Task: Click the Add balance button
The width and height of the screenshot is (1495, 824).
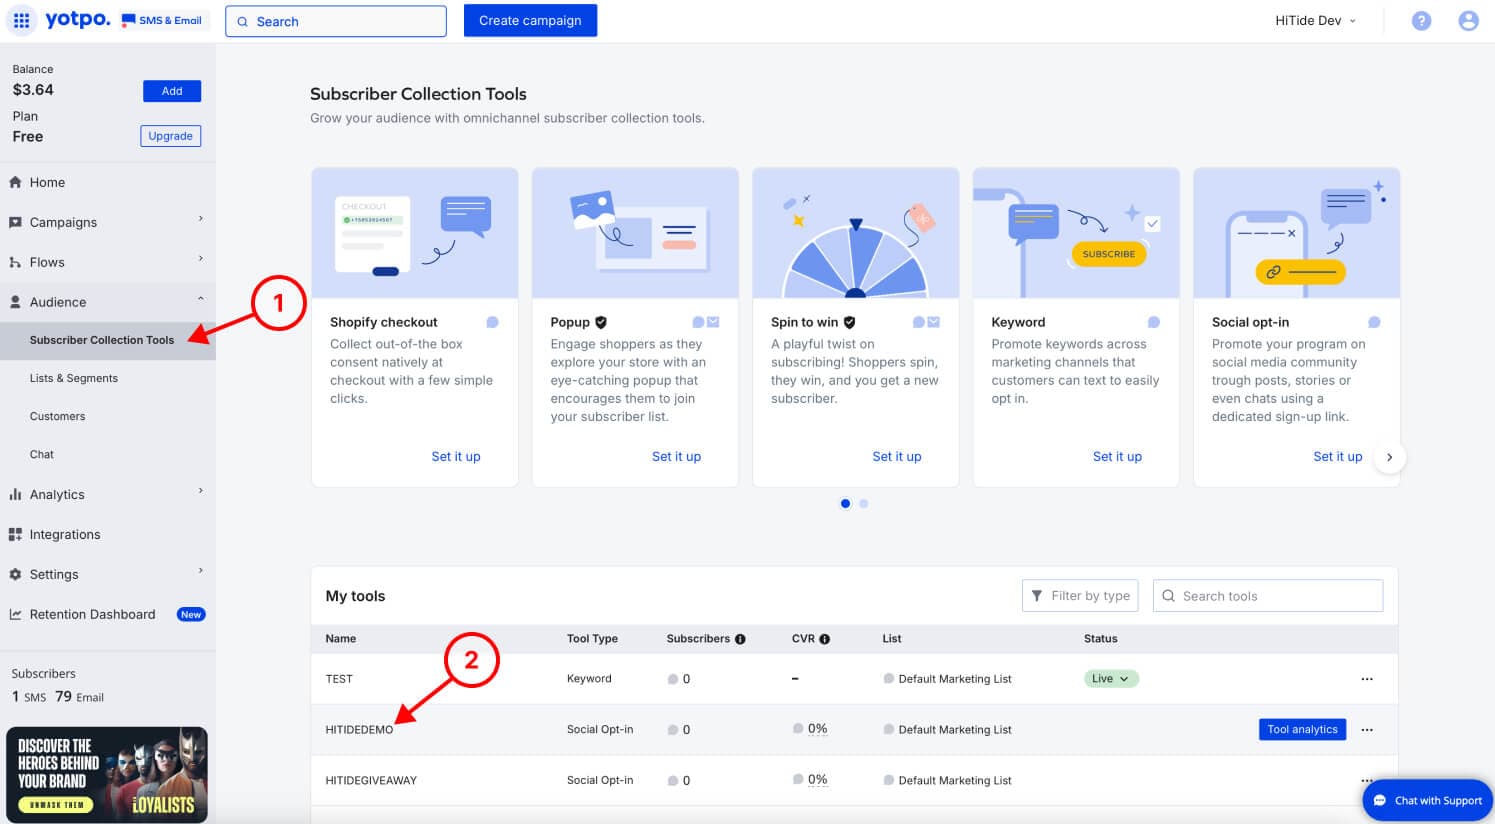Action: tap(172, 91)
